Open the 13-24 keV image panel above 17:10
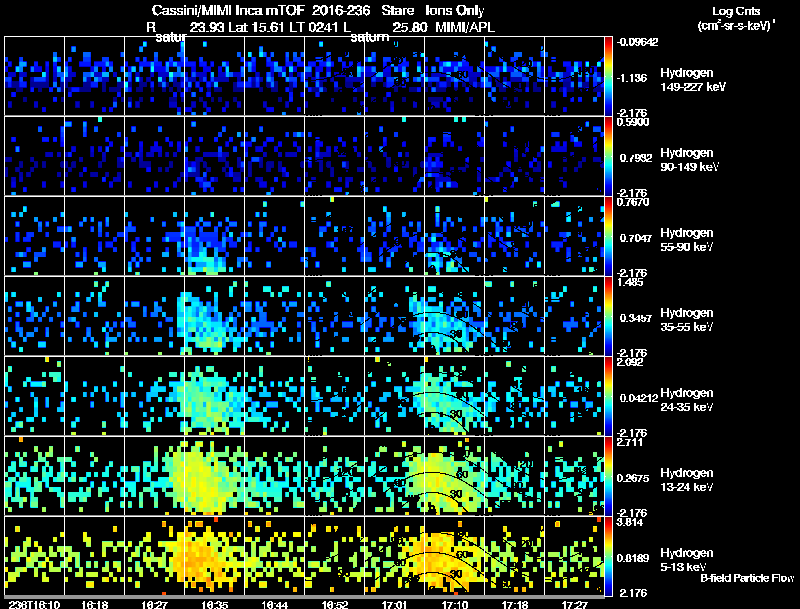 [455, 476]
